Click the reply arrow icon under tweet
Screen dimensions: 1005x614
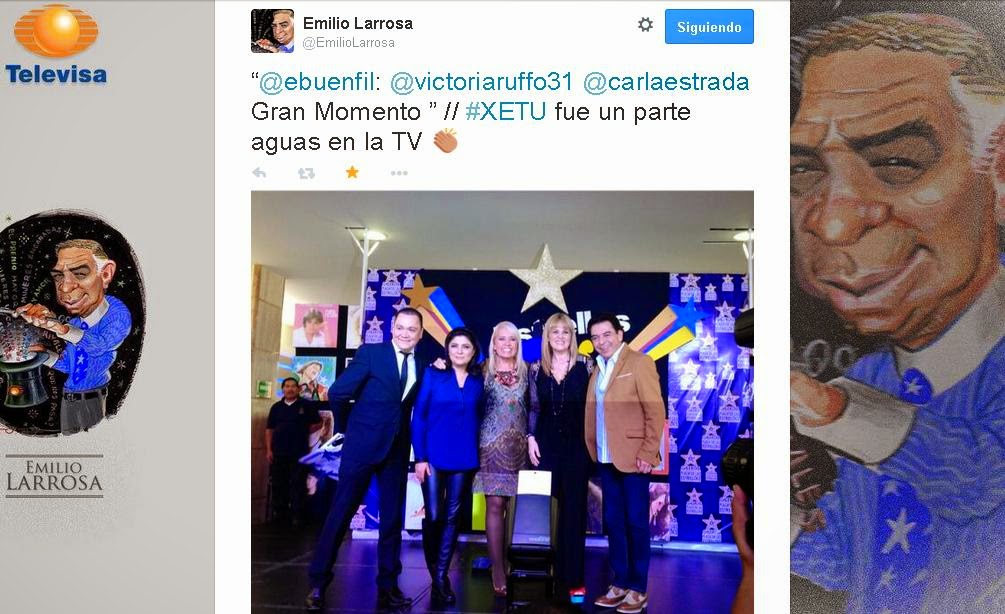click(x=259, y=172)
